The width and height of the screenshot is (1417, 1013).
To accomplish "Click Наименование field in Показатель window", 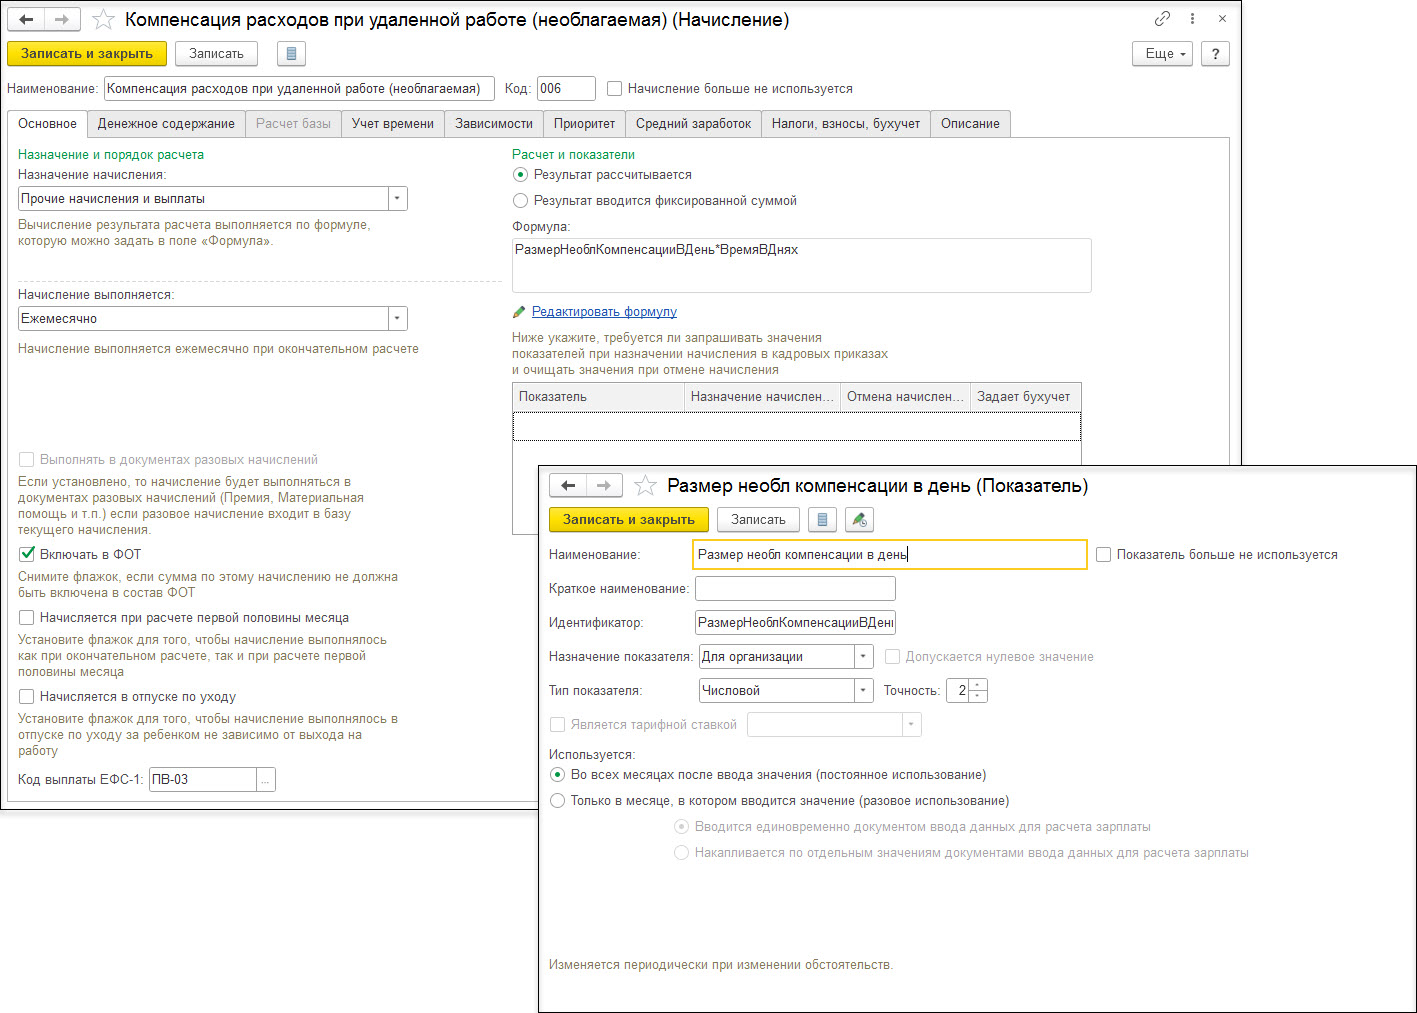I will 890,555.
